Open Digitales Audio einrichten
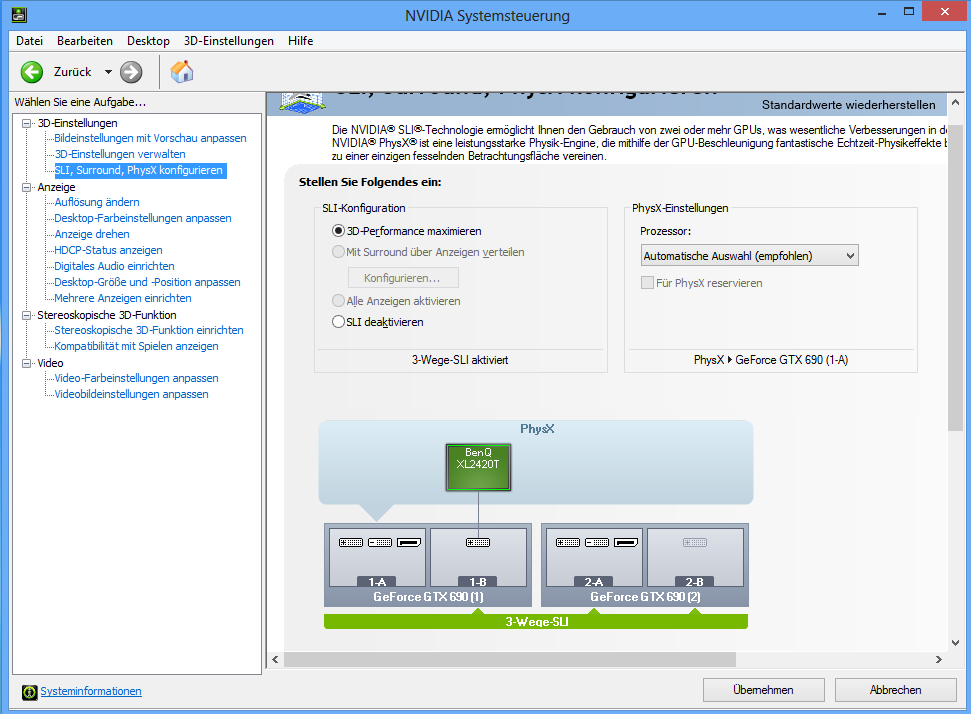971x714 pixels. (115, 266)
